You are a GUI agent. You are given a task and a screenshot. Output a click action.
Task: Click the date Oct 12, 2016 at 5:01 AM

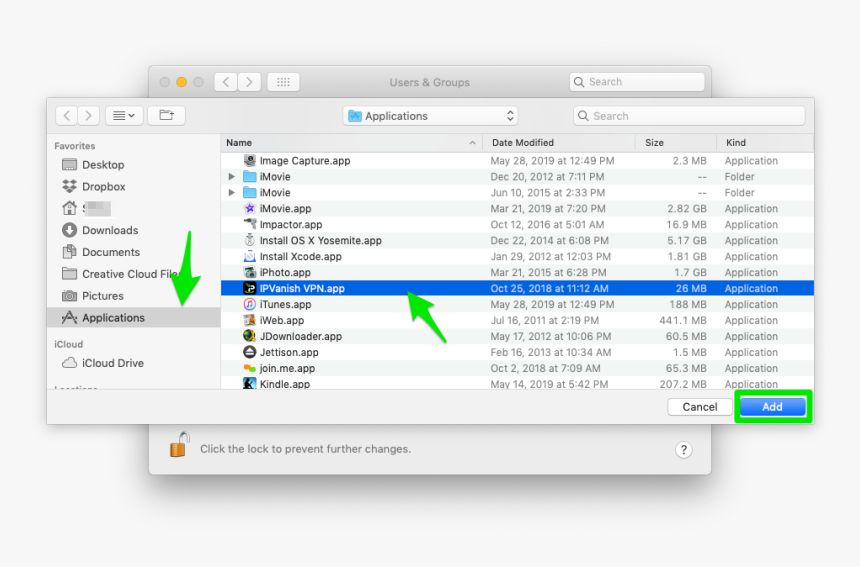[x=547, y=224]
